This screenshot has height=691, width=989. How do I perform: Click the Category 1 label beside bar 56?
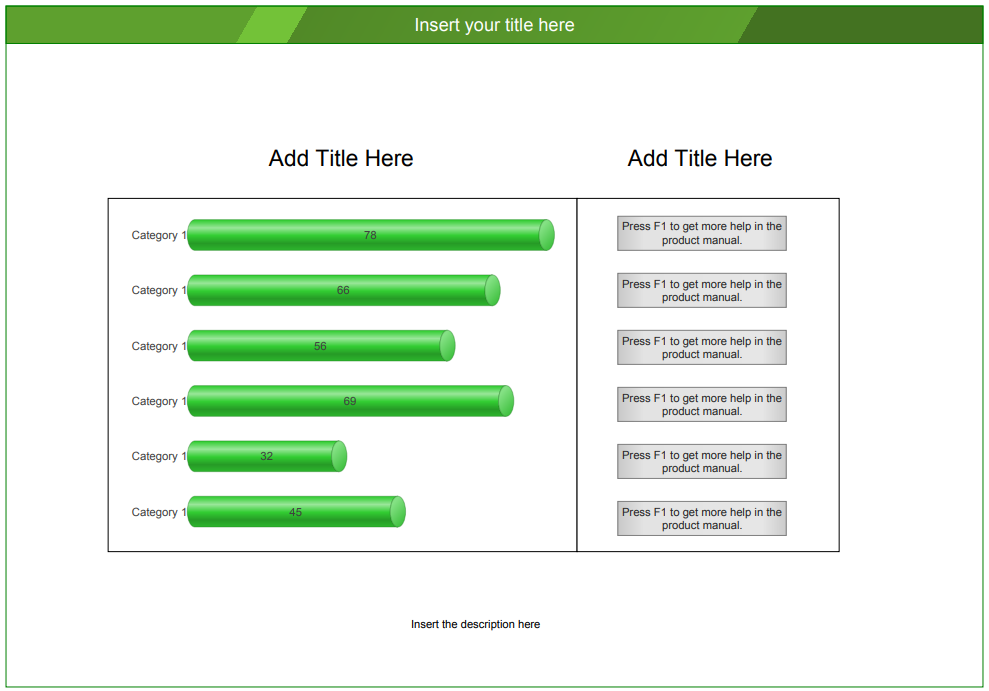click(x=159, y=346)
